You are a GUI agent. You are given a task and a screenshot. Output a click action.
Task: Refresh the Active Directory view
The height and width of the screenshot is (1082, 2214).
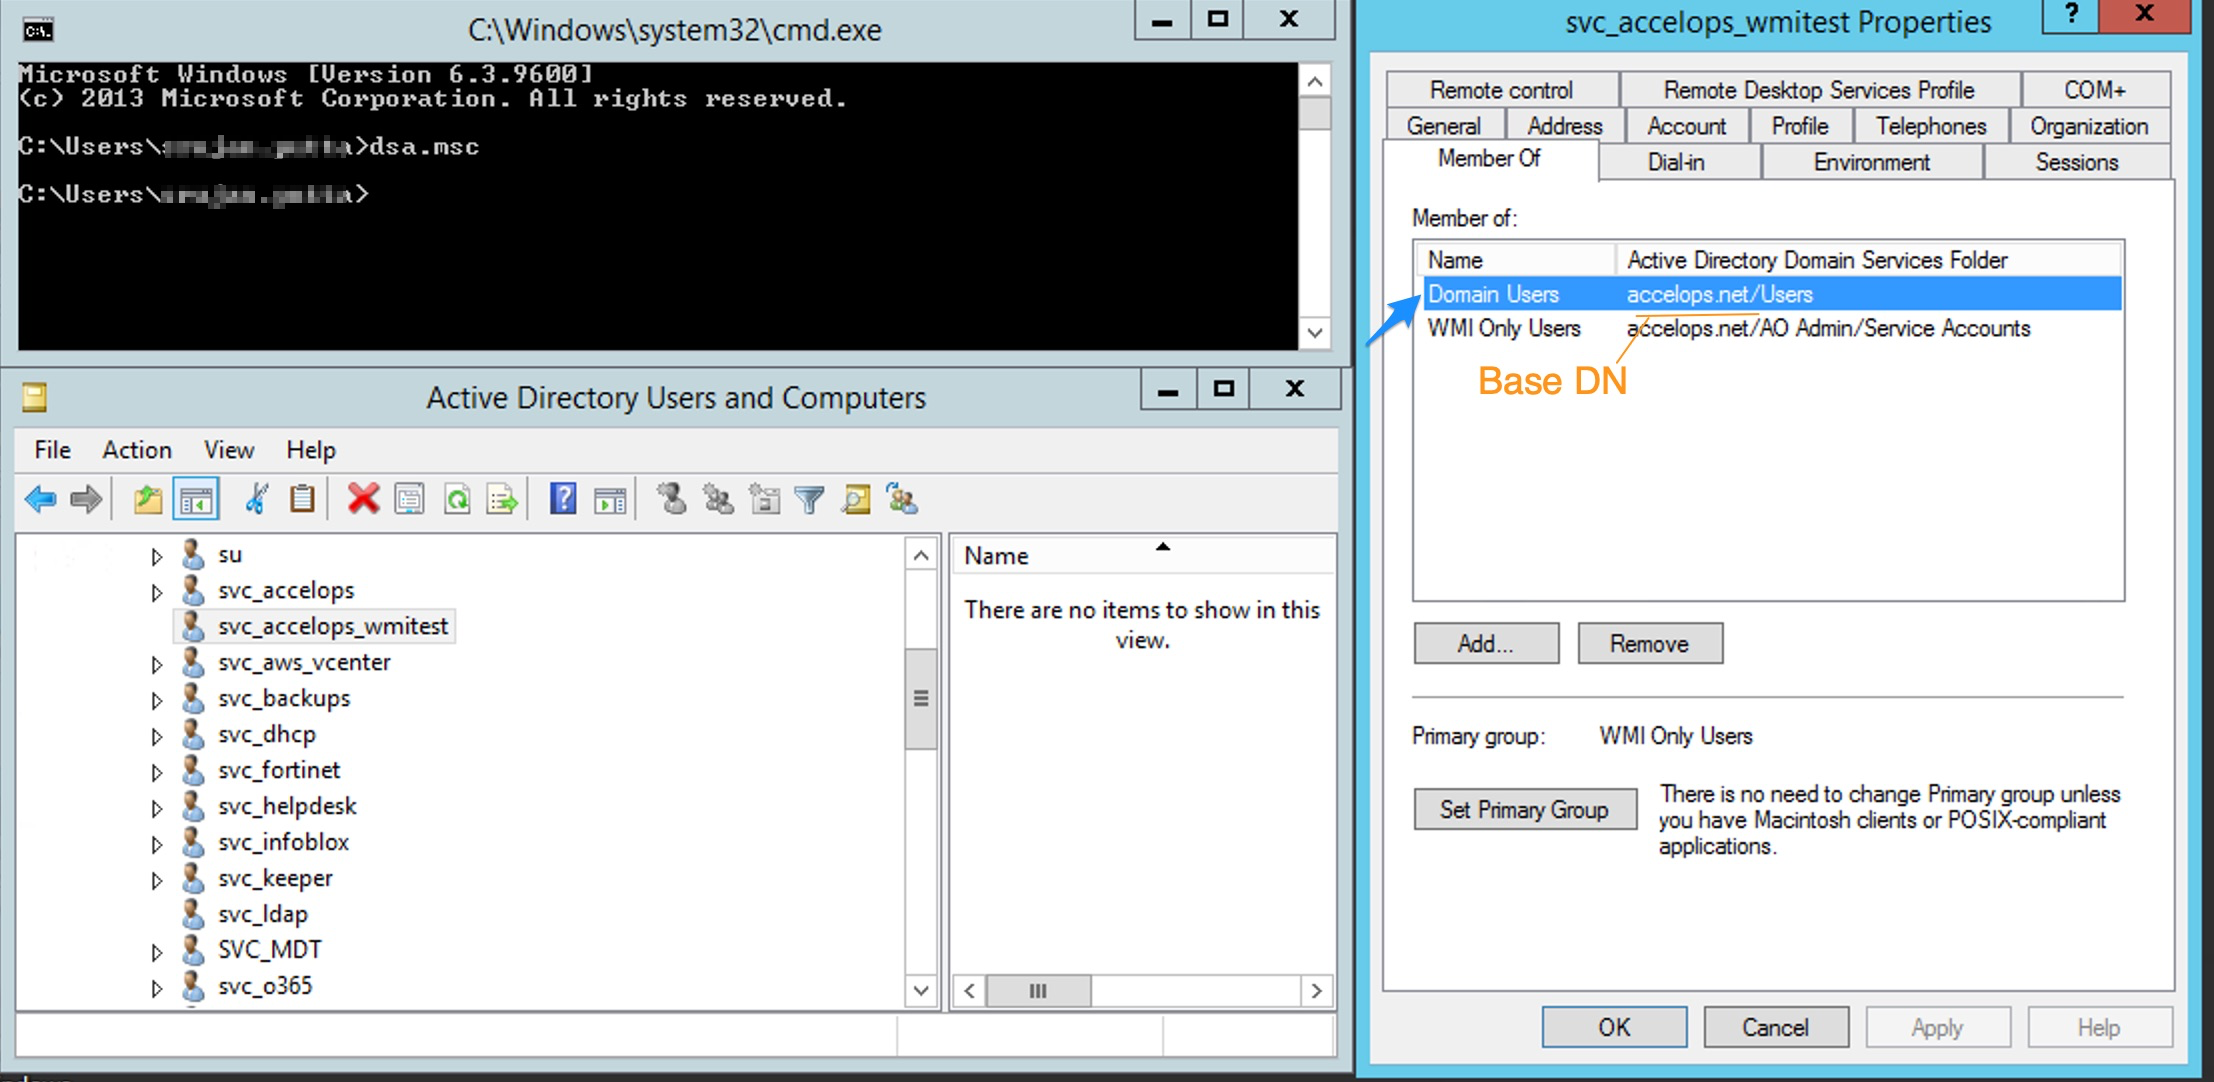tap(454, 499)
